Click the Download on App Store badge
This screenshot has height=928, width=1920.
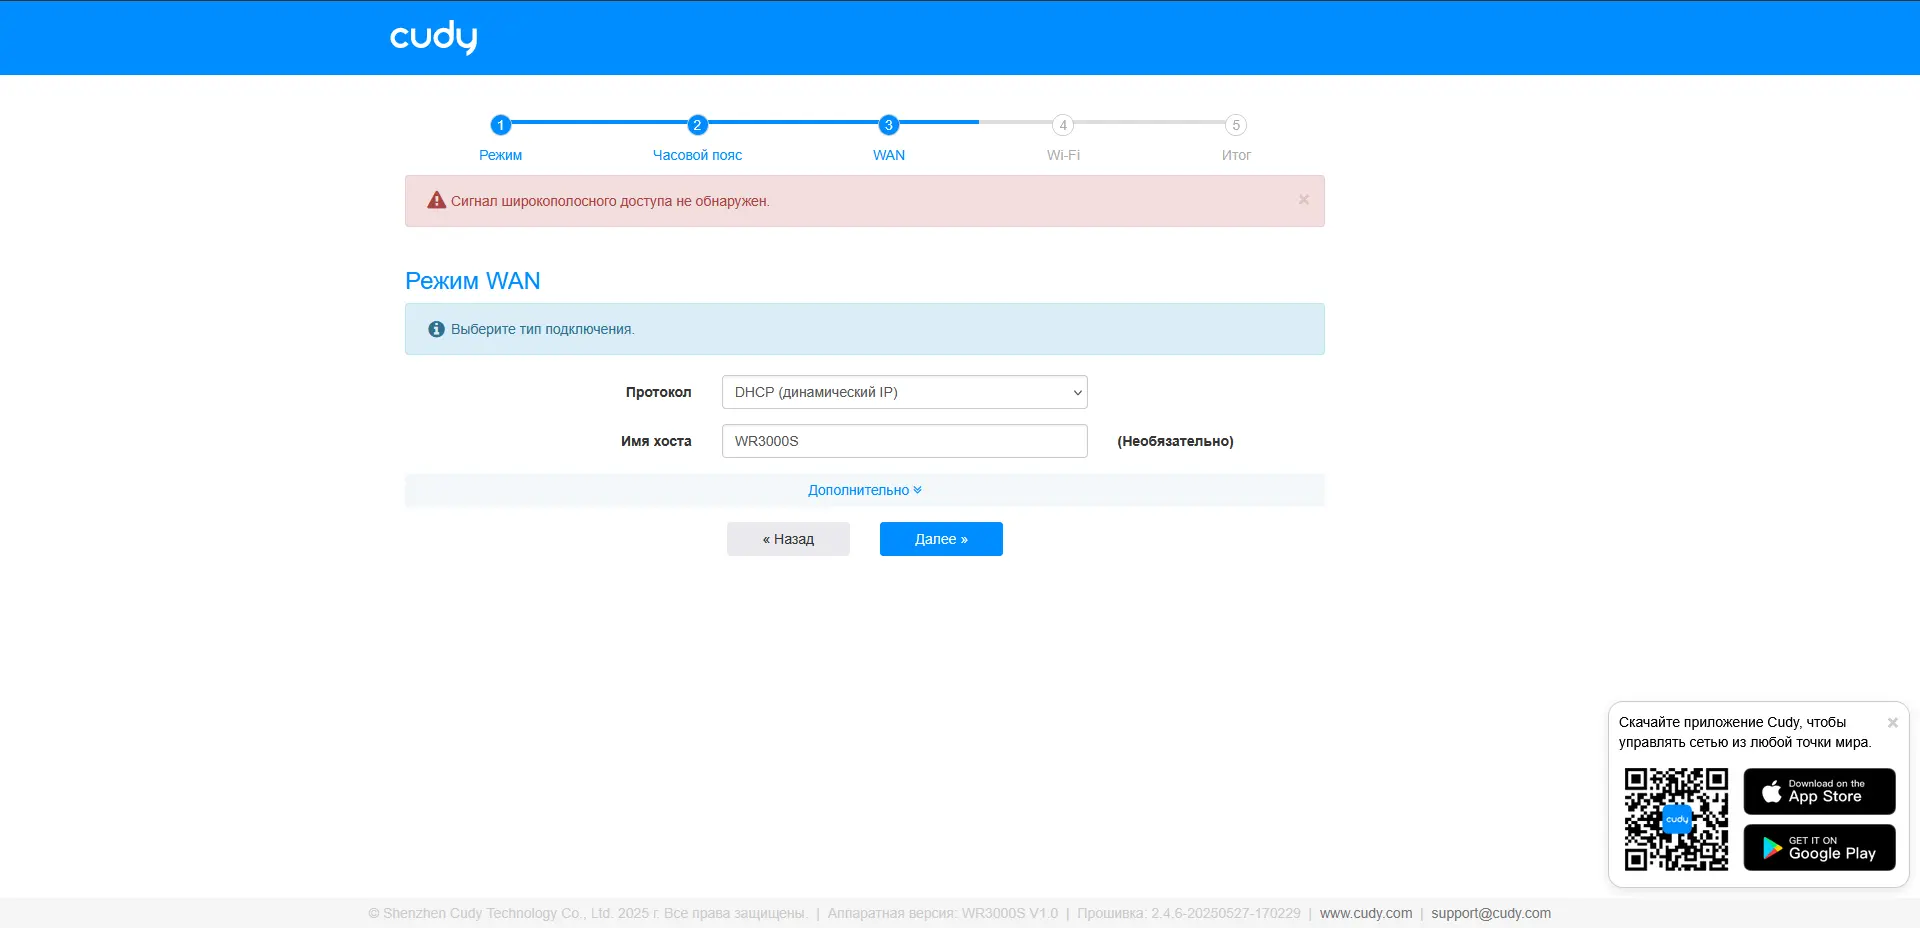[x=1819, y=791]
